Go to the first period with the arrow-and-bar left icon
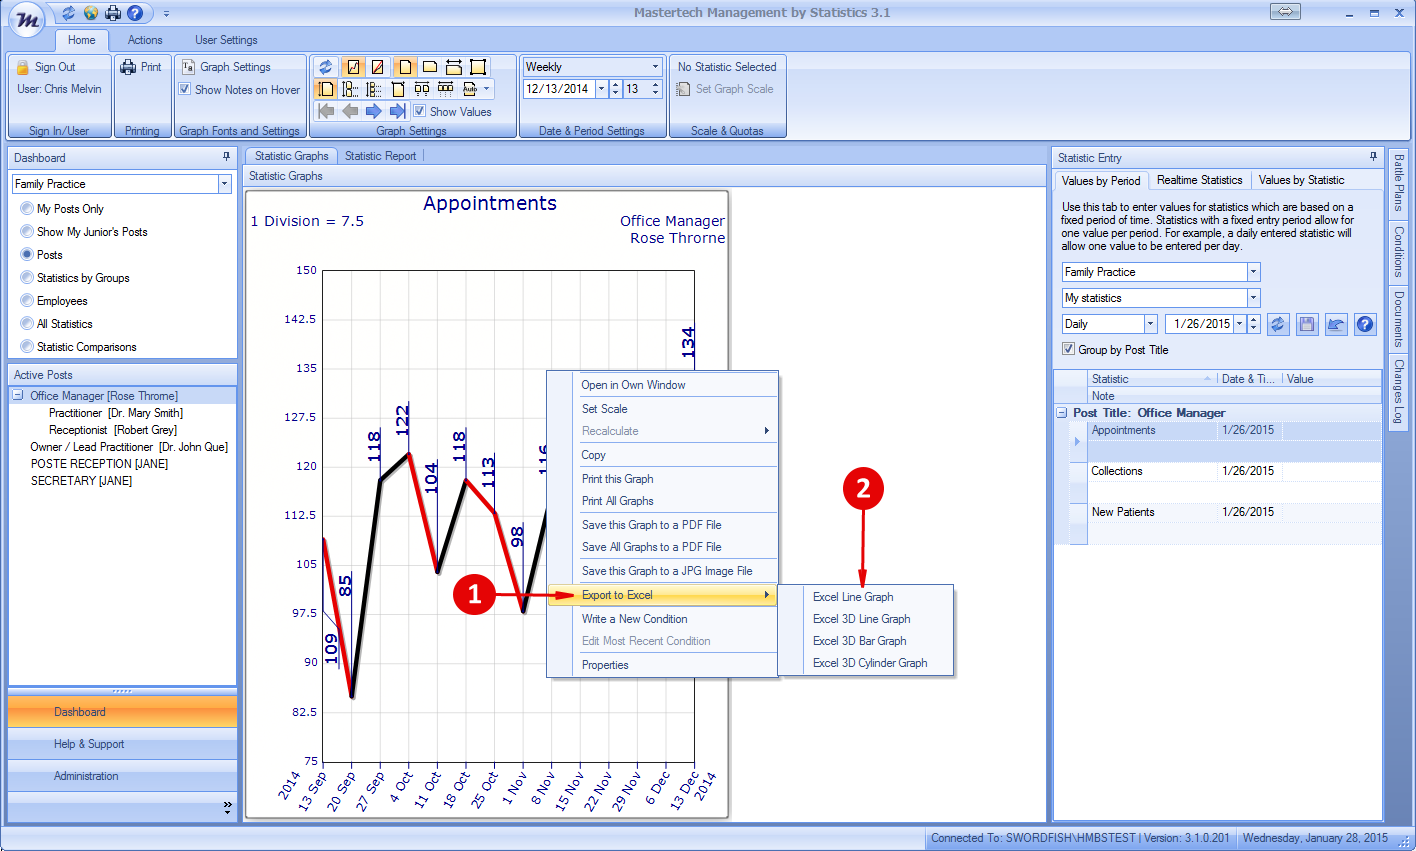 [x=326, y=111]
